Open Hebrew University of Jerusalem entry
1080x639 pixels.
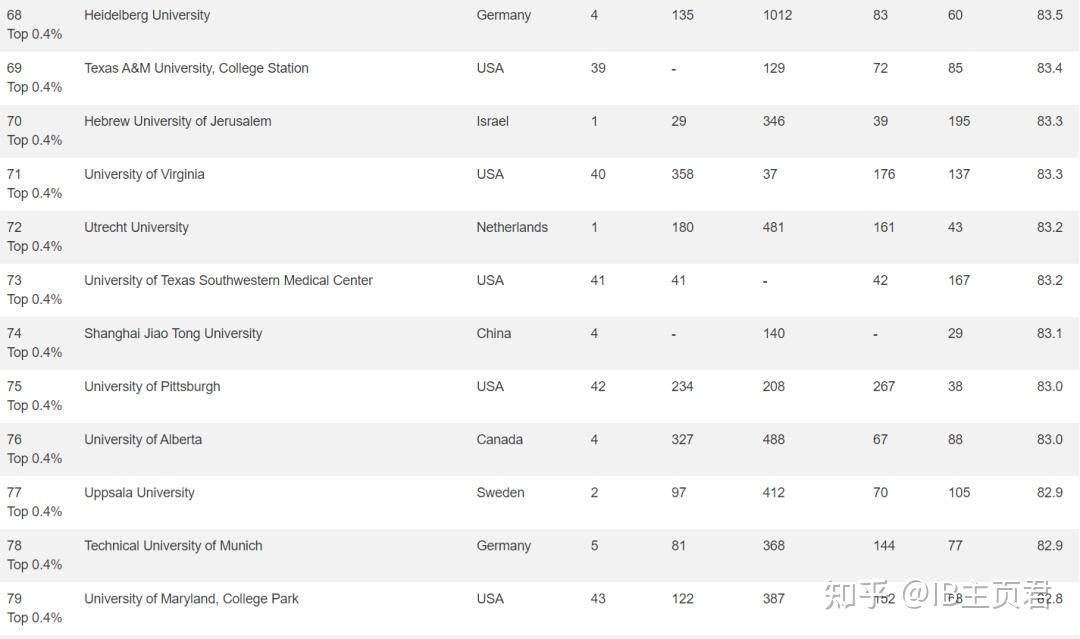(x=178, y=121)
